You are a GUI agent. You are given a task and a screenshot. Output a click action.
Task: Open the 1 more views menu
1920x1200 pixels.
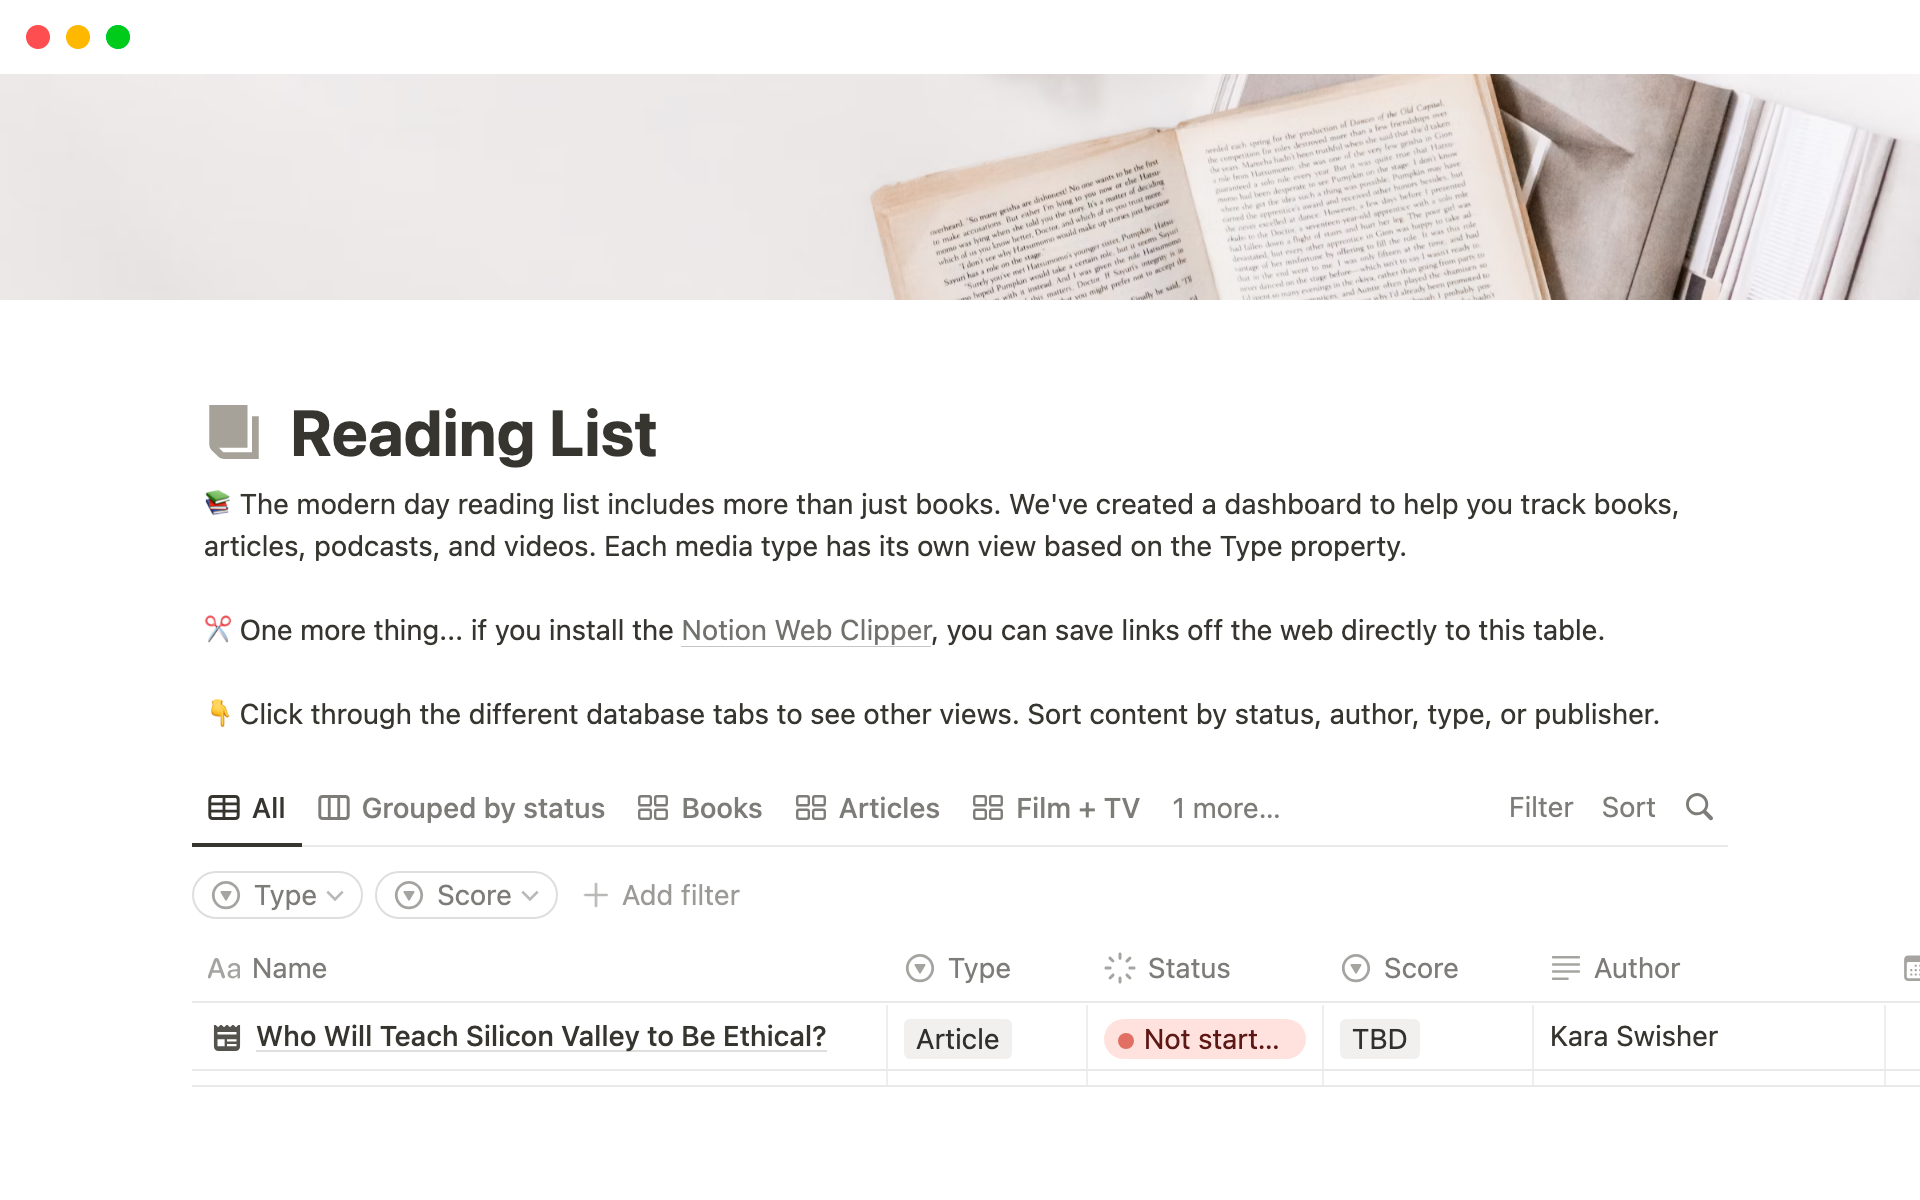click(1225, 808)
